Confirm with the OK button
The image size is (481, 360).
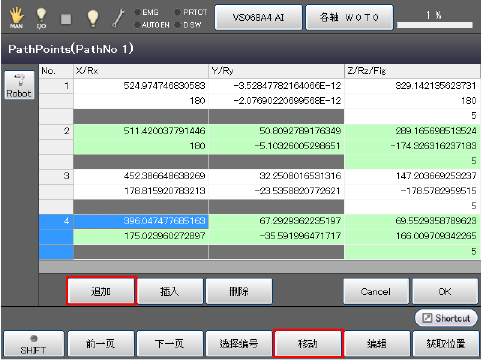[445, 292]
